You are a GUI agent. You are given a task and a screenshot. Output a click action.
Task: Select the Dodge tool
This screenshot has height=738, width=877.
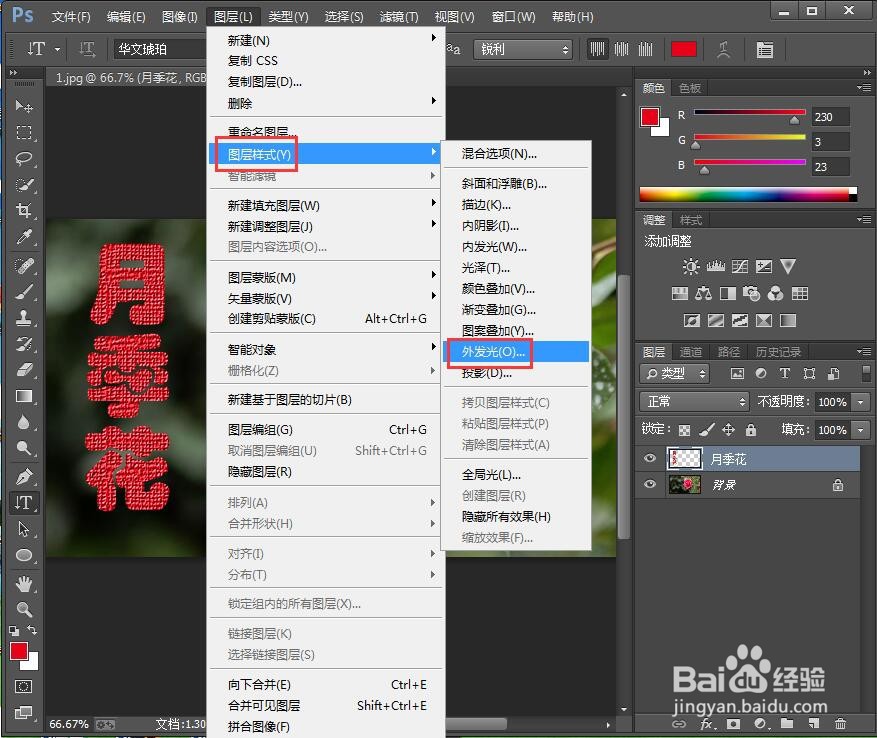pyautogui.click(x=23, y=448)
